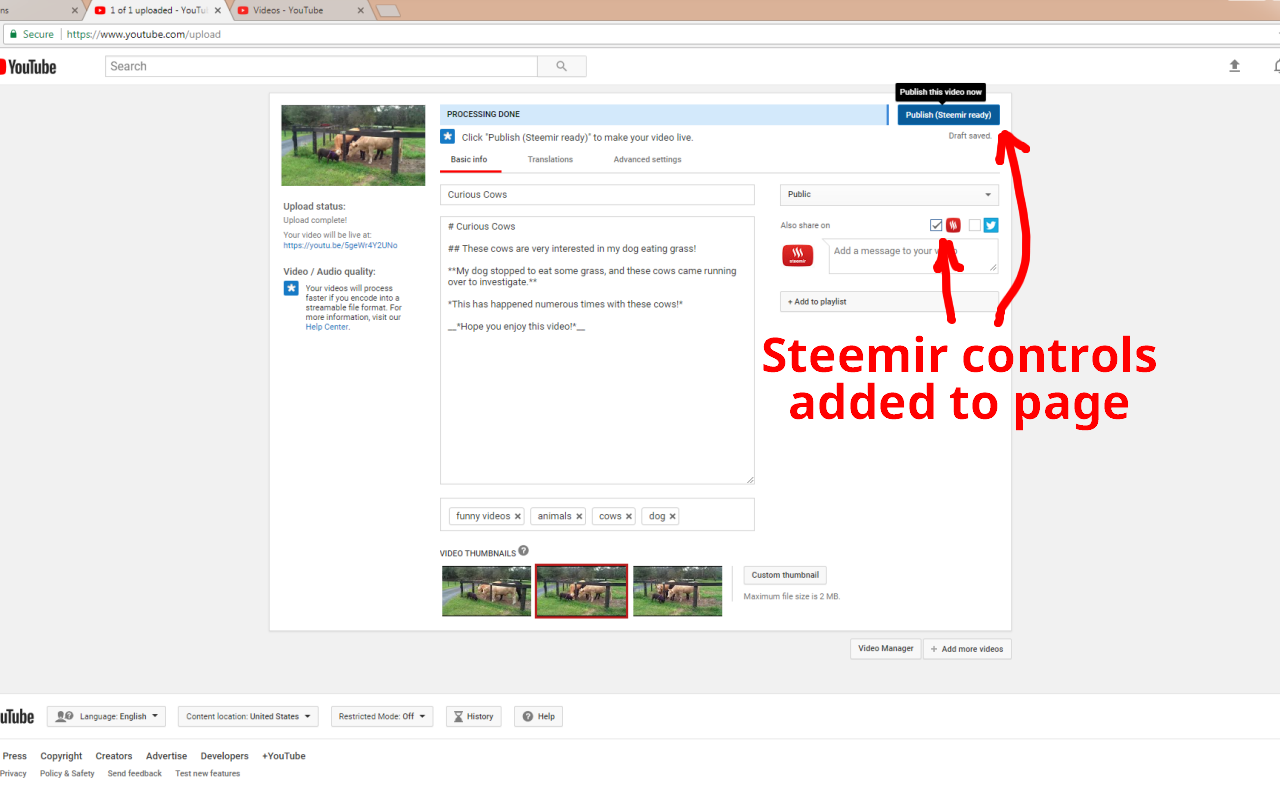Click the help question mark near Video Thumbnails
This screenshot has width=1280, height=800.
coord(523,551)
